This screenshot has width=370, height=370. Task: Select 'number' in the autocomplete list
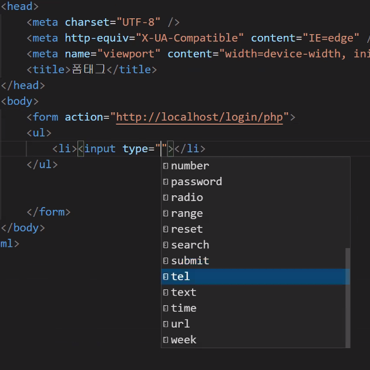pos(255,166)
